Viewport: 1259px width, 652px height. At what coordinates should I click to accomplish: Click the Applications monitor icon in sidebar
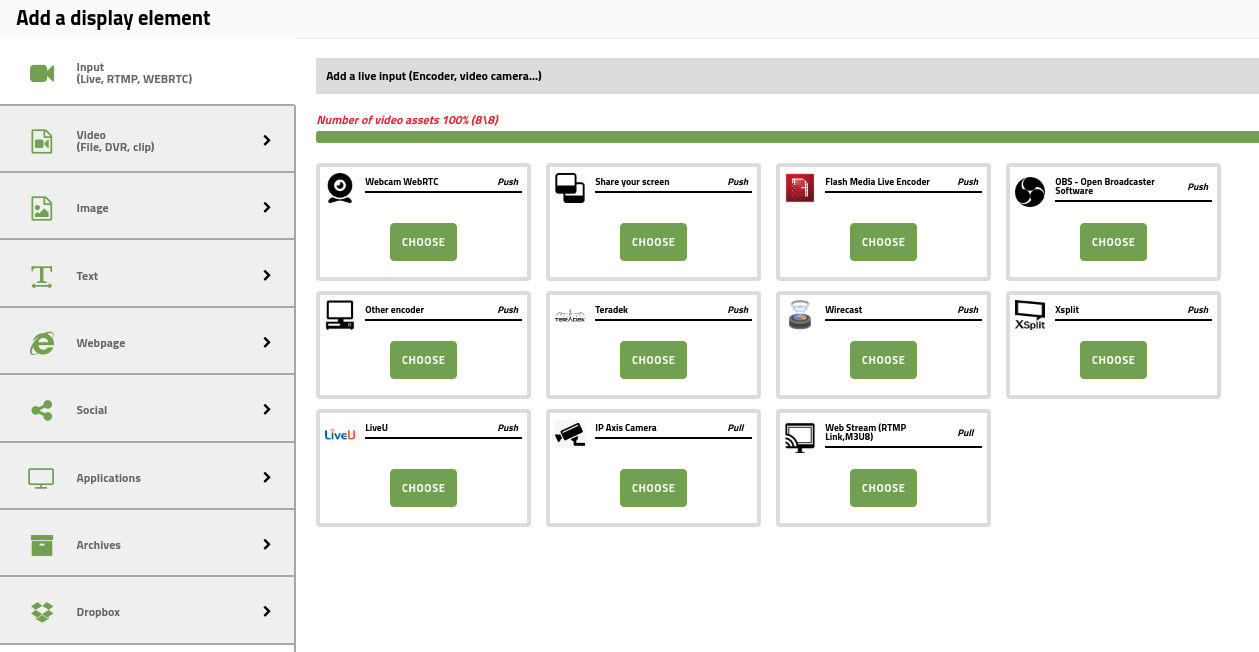click(x=41, y=478)
